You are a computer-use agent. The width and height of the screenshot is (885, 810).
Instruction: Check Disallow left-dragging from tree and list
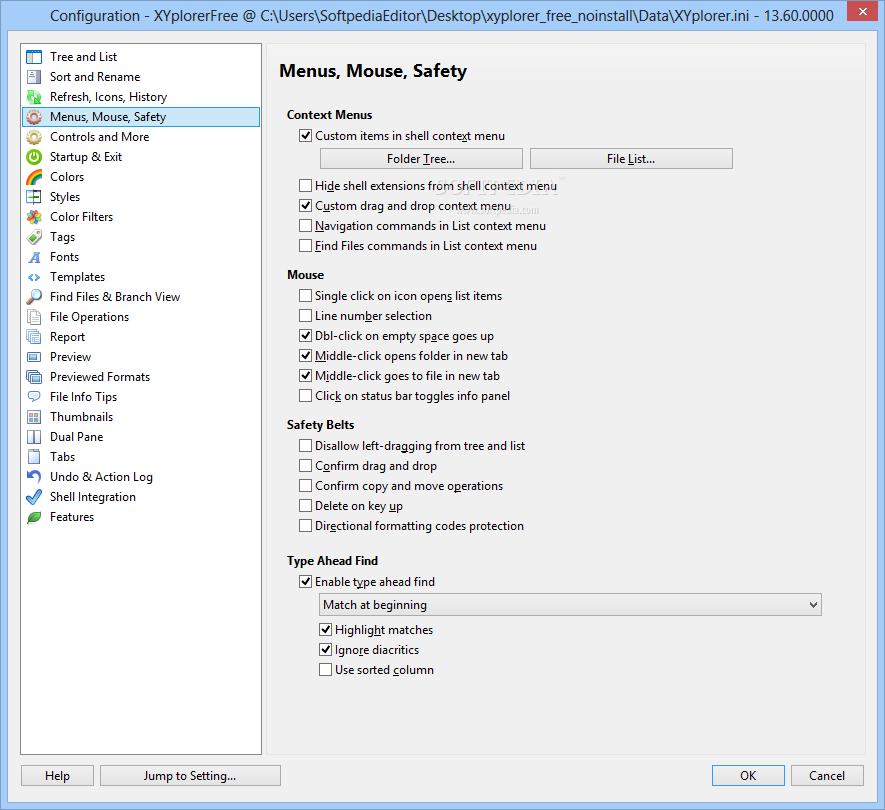click(x=305, y=446)
